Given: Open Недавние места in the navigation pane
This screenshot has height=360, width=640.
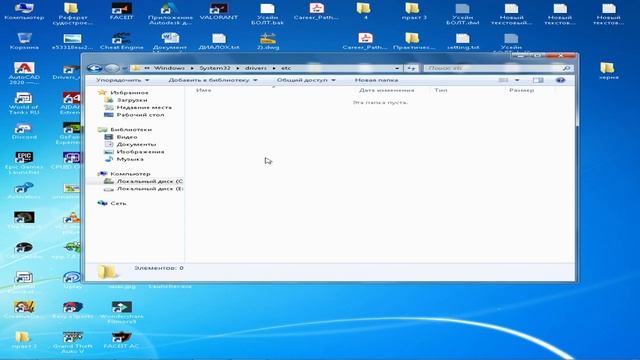Looking at the screenshot, I should (138, 107).
